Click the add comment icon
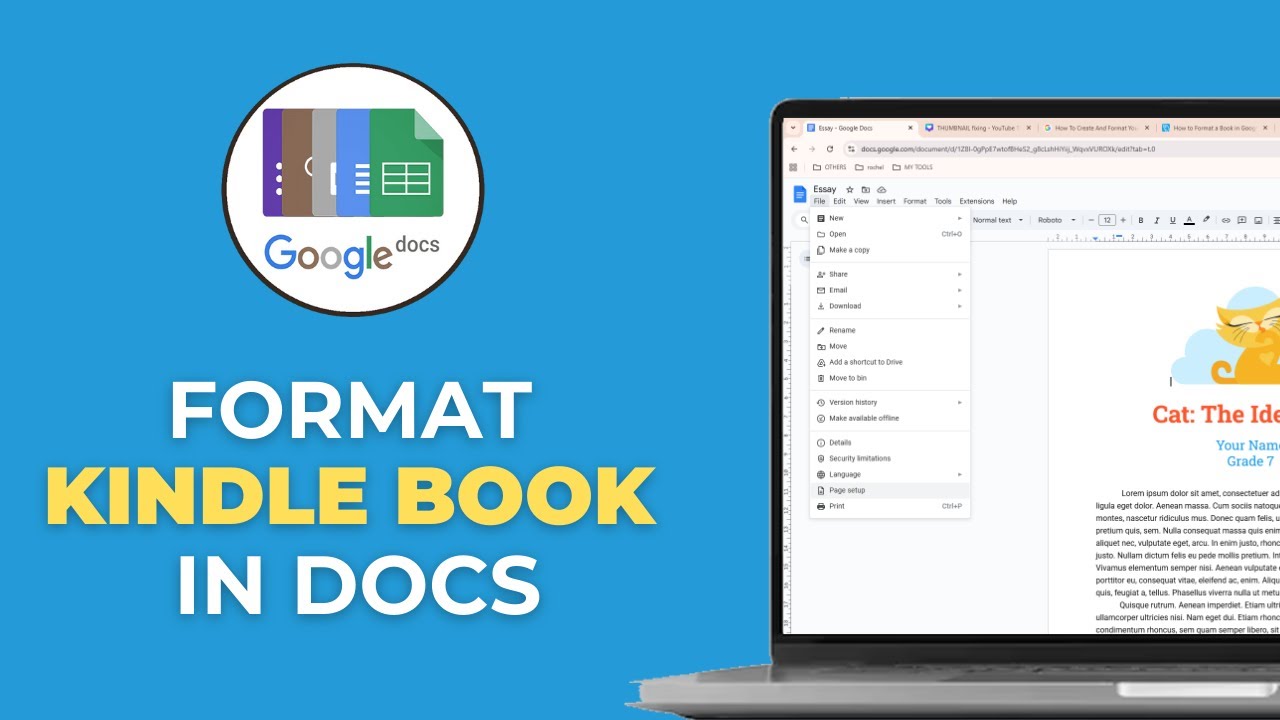Viewport: 1280px width, 720px height. pyautogui.click(x=1242, y=220)
